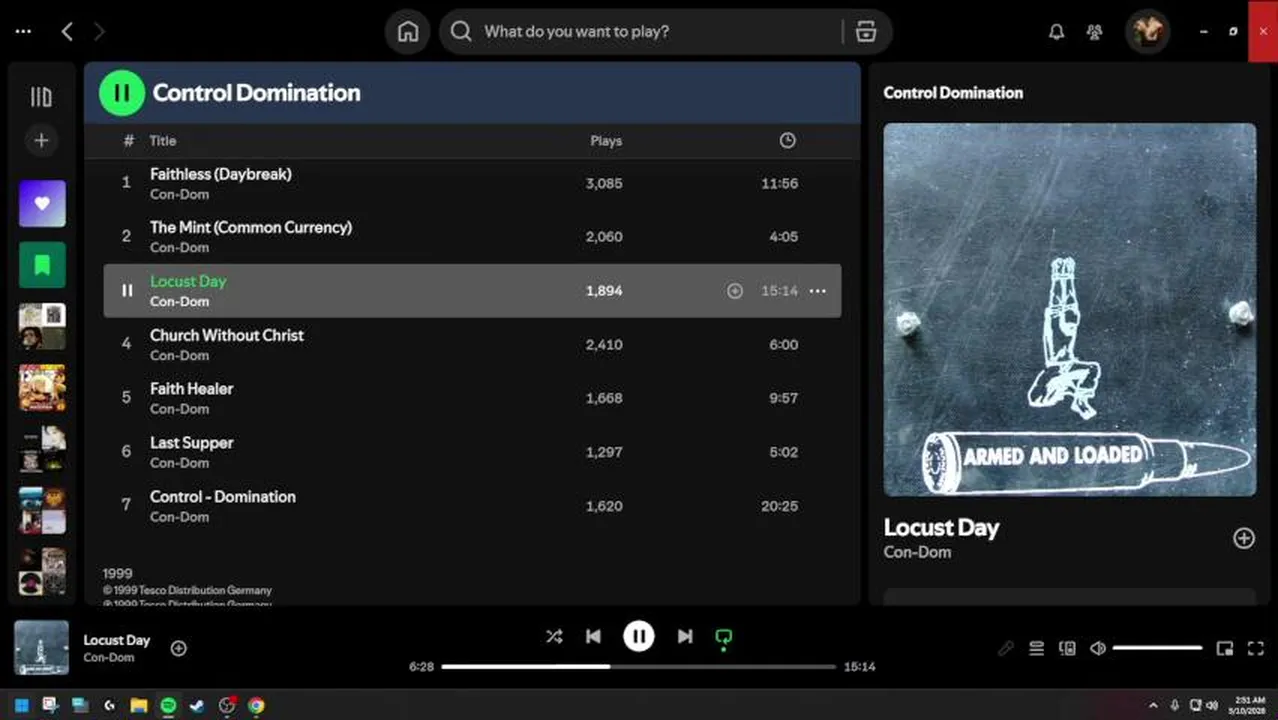The image size is (1278, 720).
Task: Select The Mint (Common Currency) track
Action: [251, 228]
